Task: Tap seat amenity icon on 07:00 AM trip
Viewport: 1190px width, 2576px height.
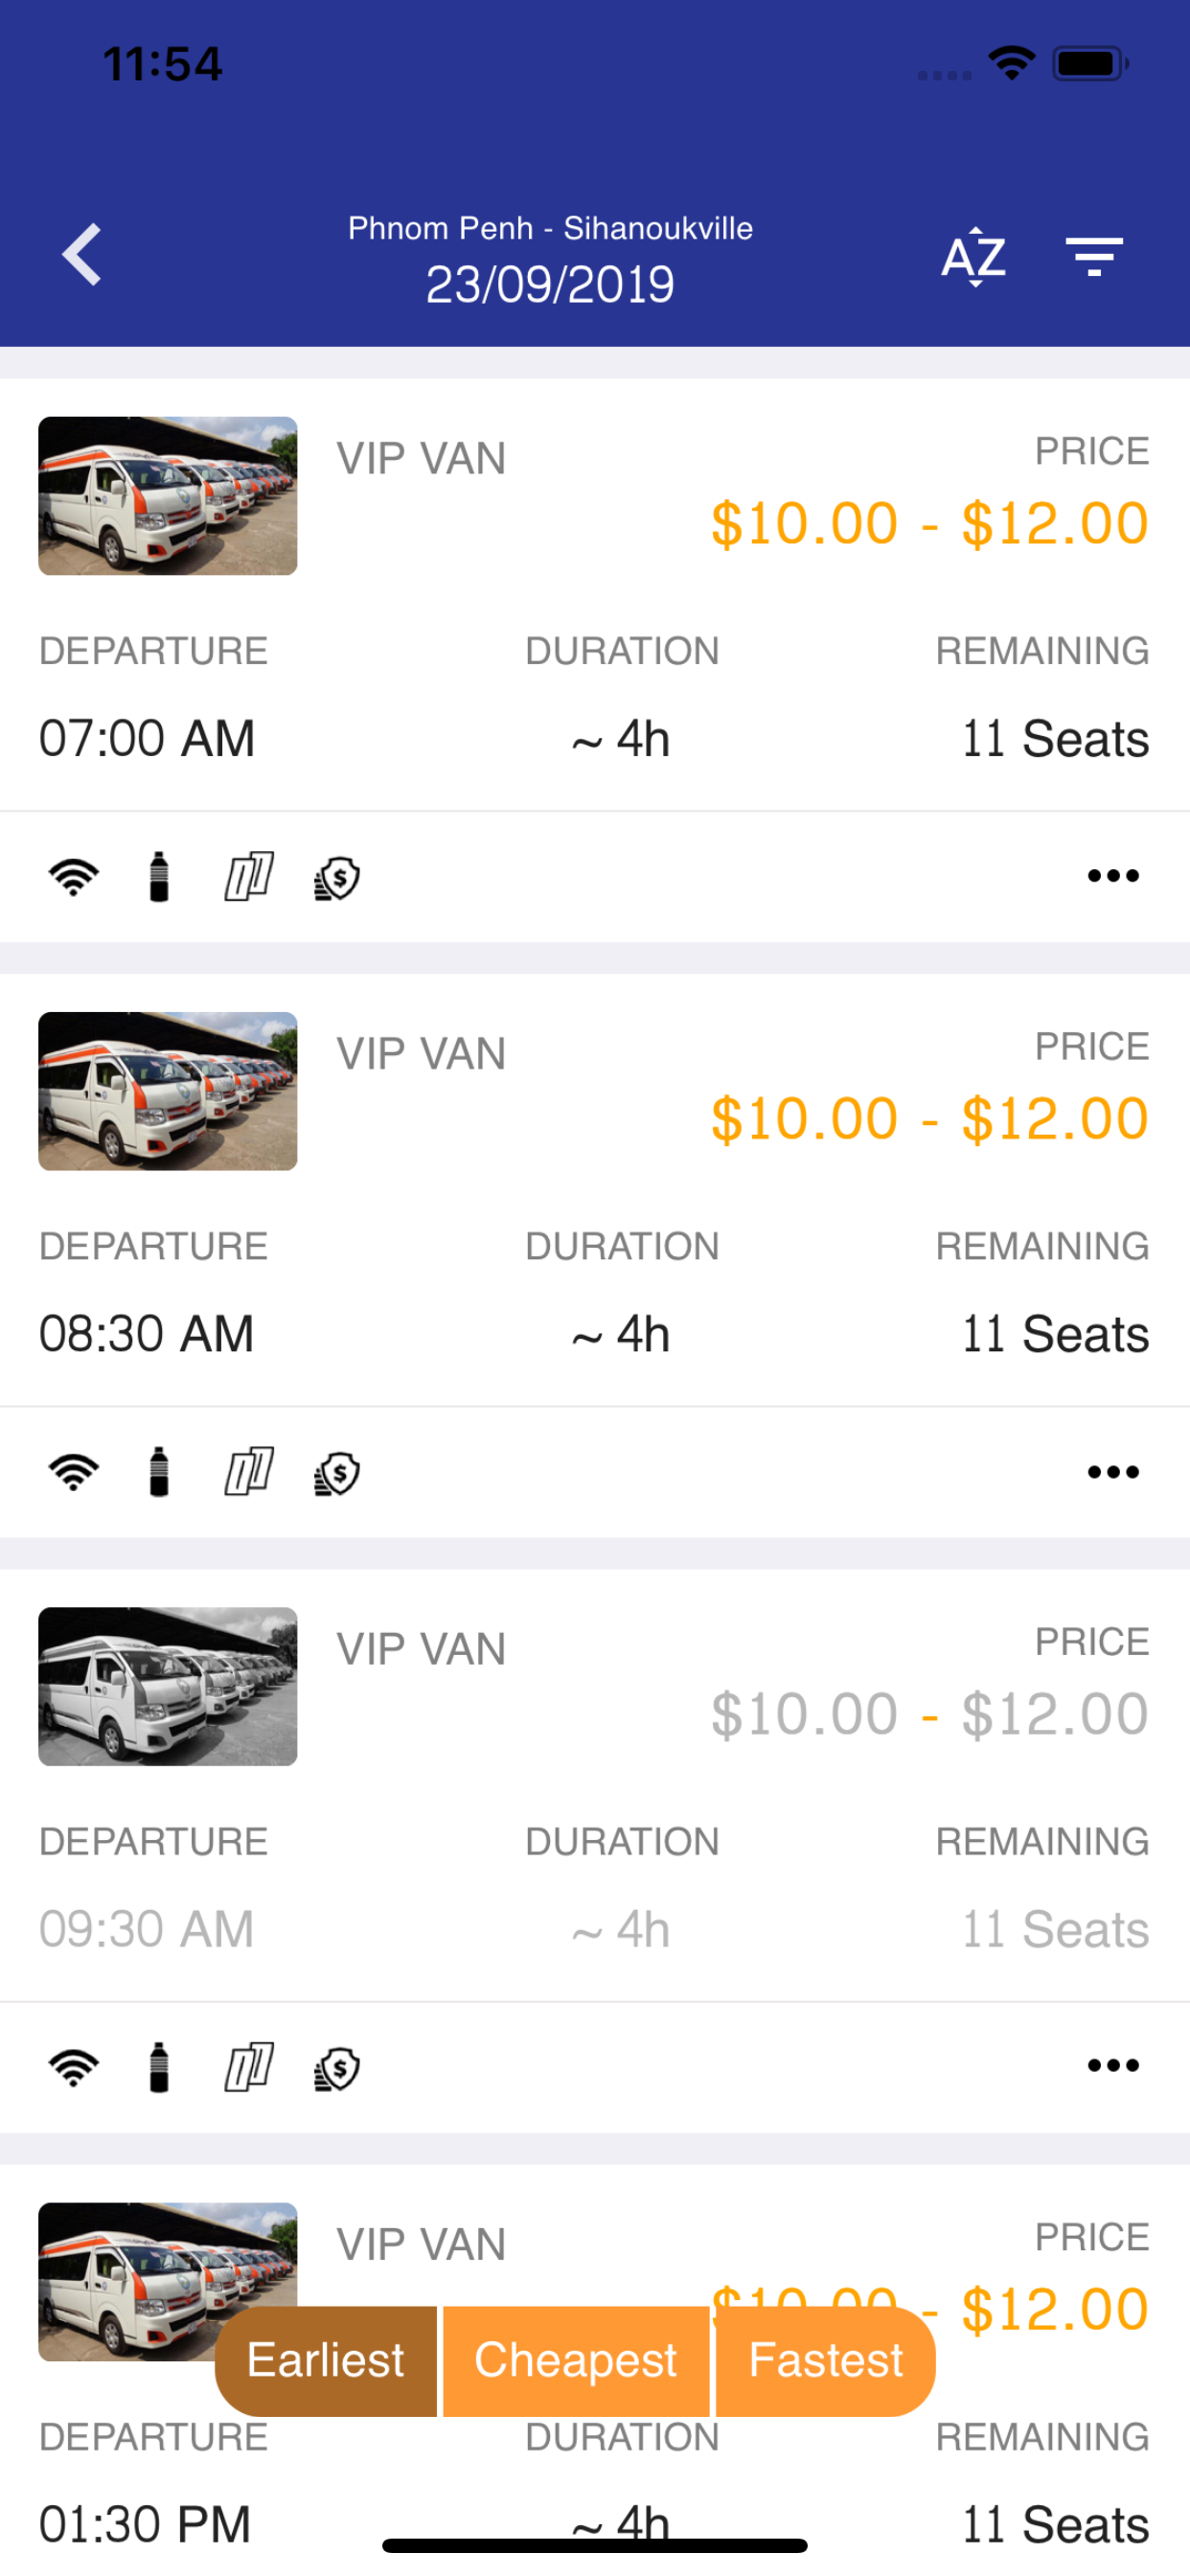Action: pos(248,877)
